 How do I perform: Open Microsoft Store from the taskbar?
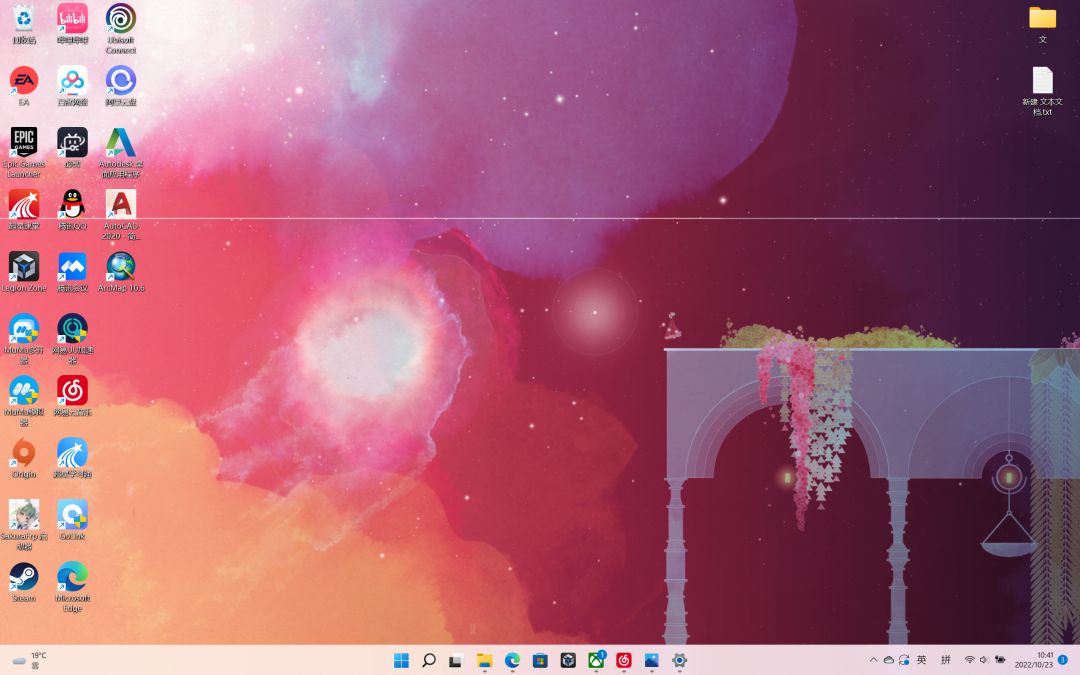click(x=540, y=661)
